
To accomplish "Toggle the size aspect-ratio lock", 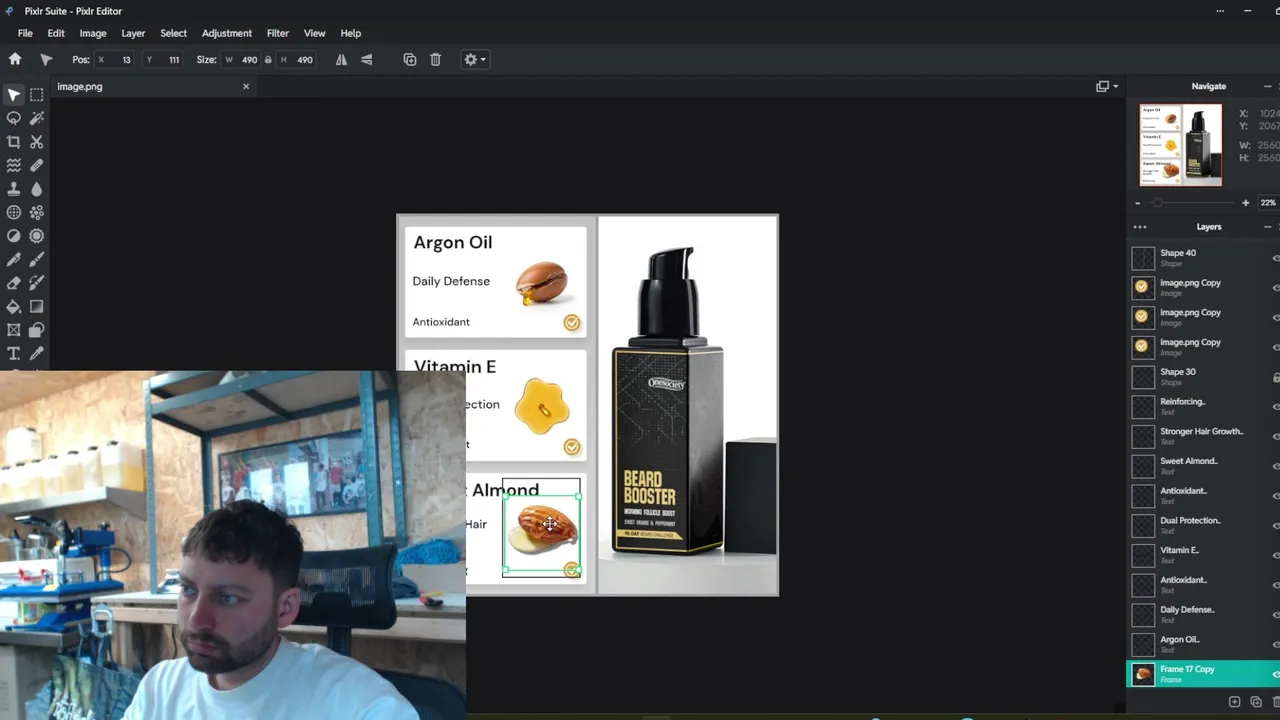I will click(x=268, y=60).
